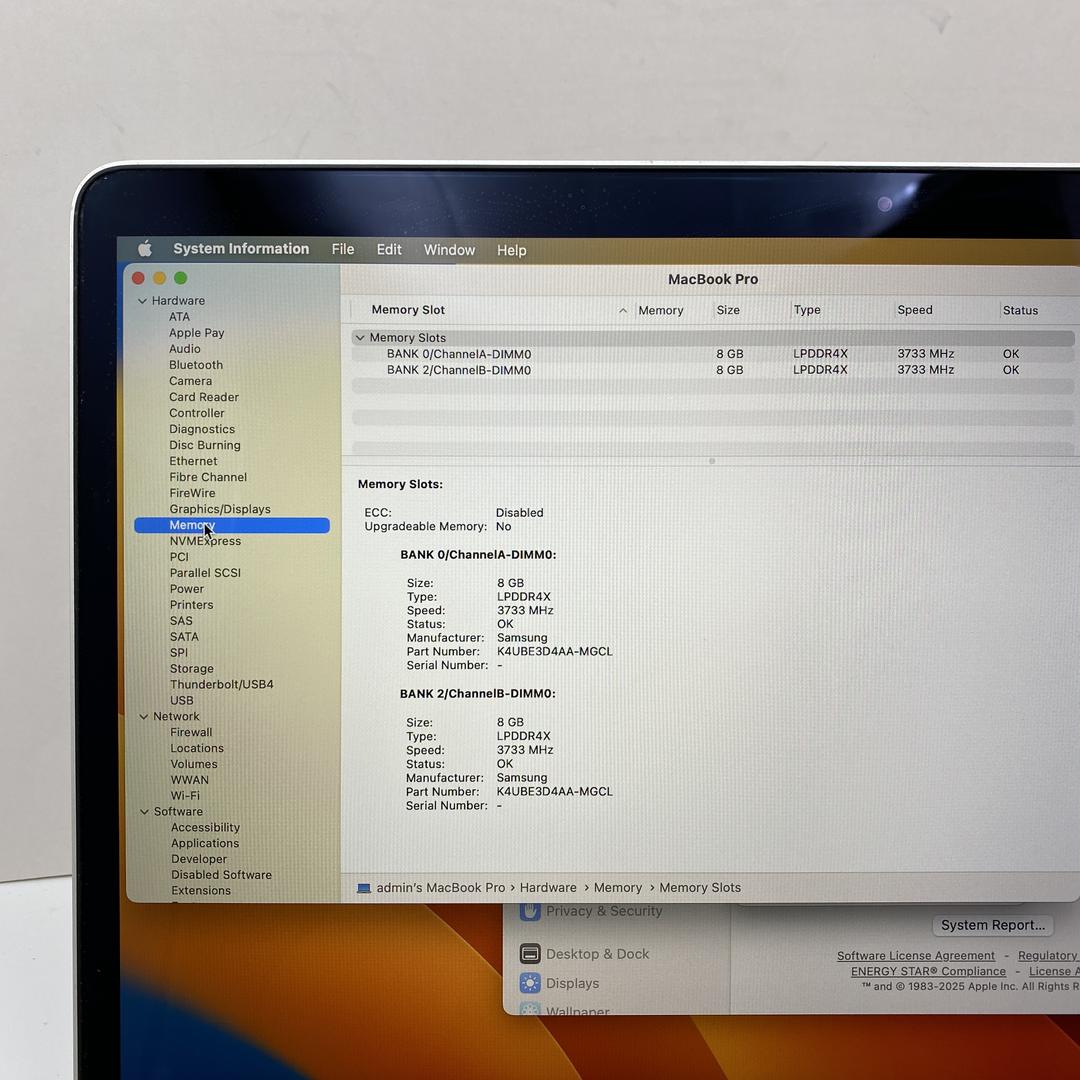Image resolution: width=1080 pixels, height=1080 pixels.
Task: Select Disabled Software in the sidebar
Action: click(x=221, y=875)
